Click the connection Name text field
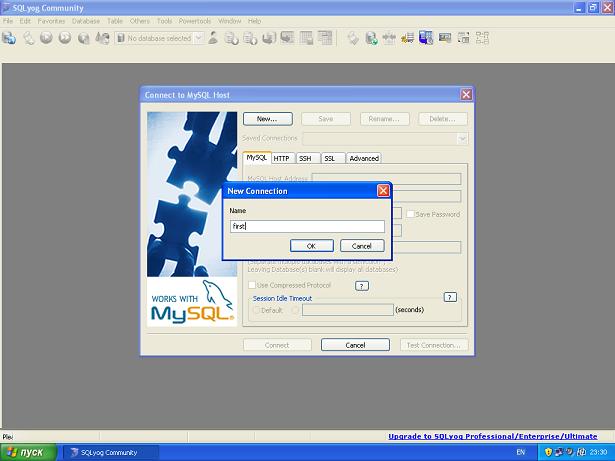Viewport: 615px width, 461px height. (307, 226)
